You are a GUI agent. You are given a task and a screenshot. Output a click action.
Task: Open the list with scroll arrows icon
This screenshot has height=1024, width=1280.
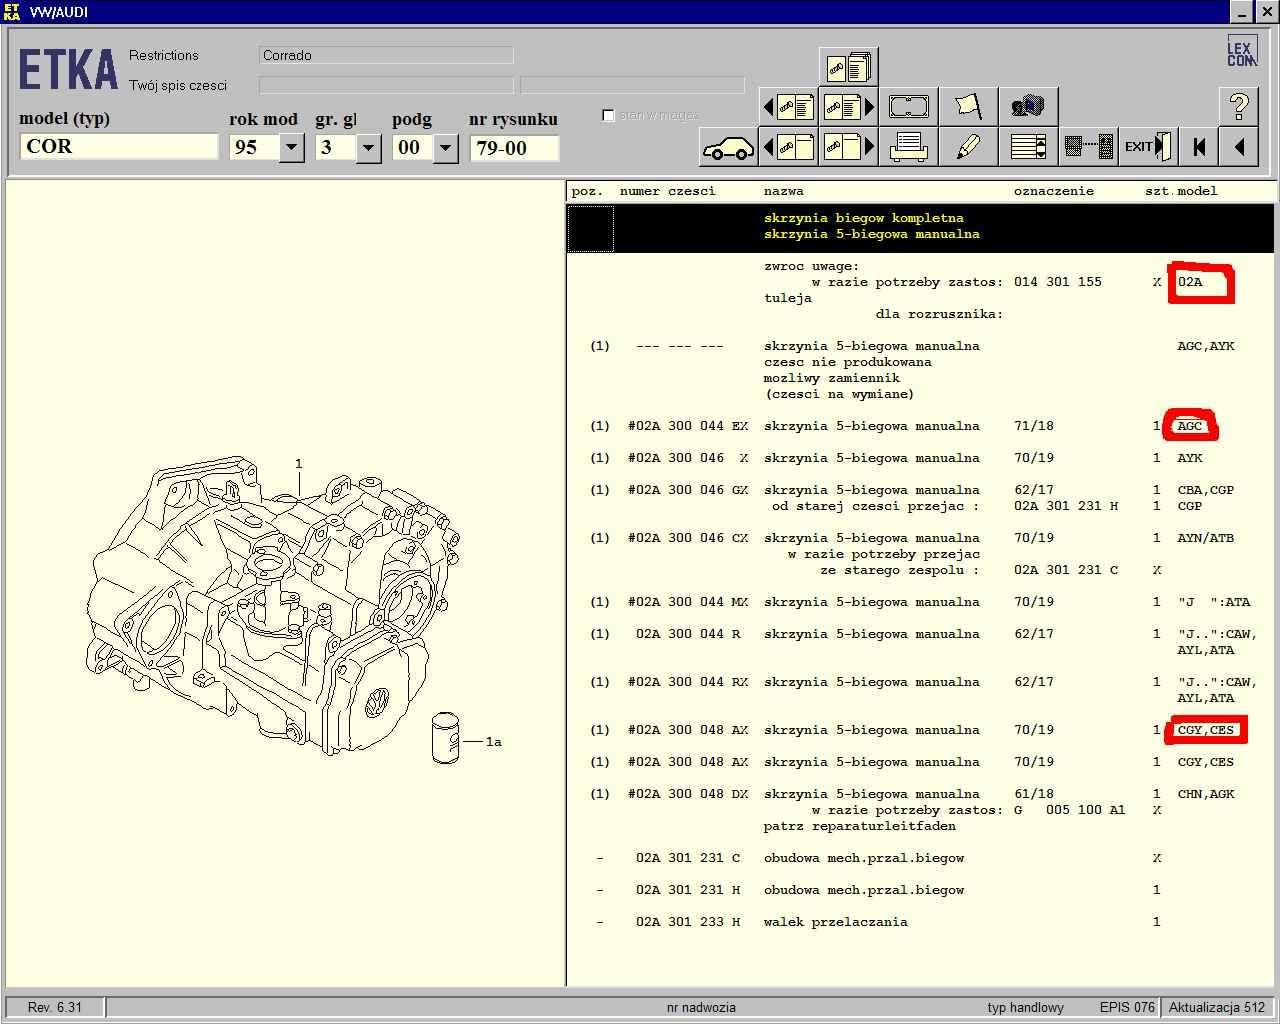1027,147
